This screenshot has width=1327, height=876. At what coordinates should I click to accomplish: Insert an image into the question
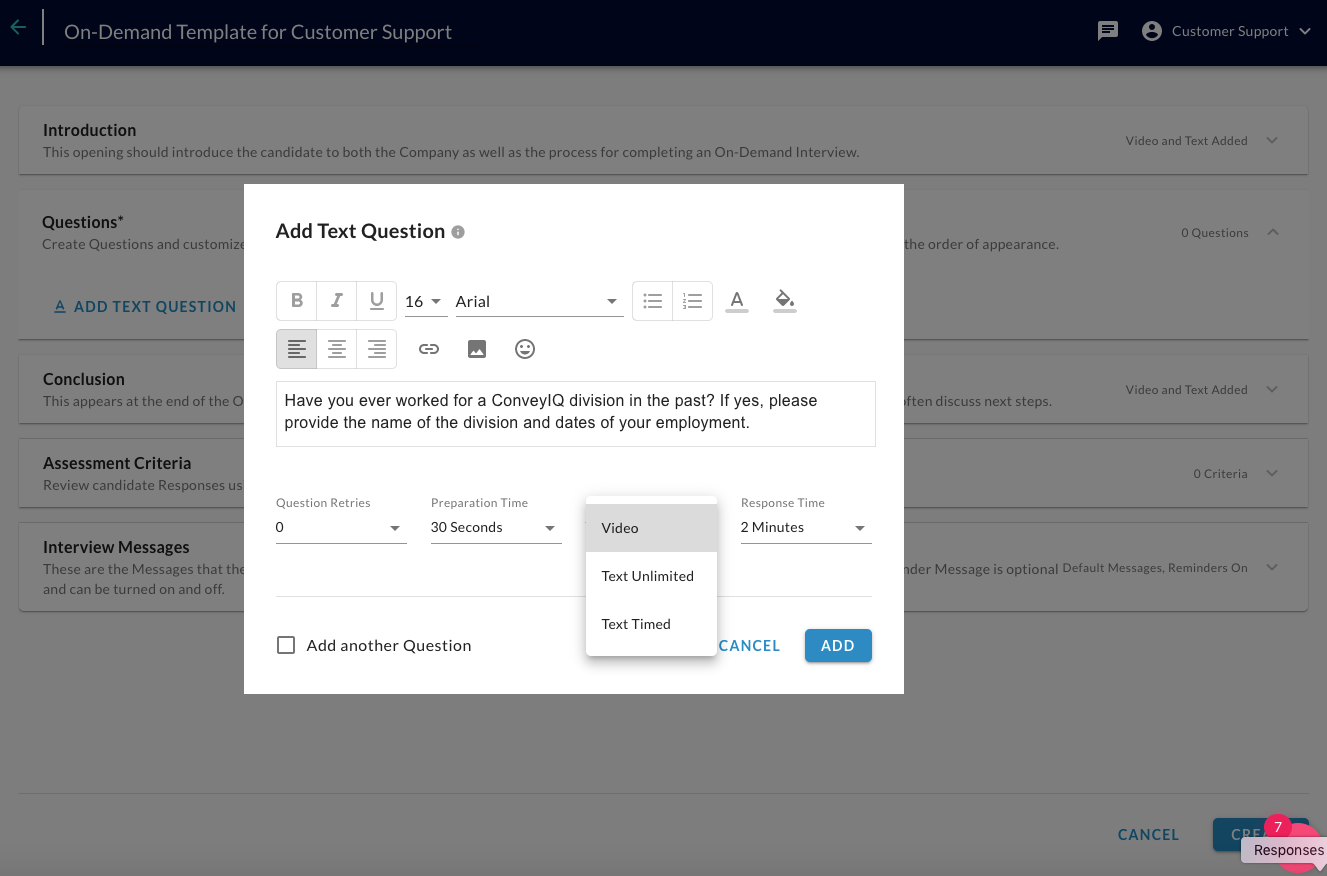tap(477, 349)
